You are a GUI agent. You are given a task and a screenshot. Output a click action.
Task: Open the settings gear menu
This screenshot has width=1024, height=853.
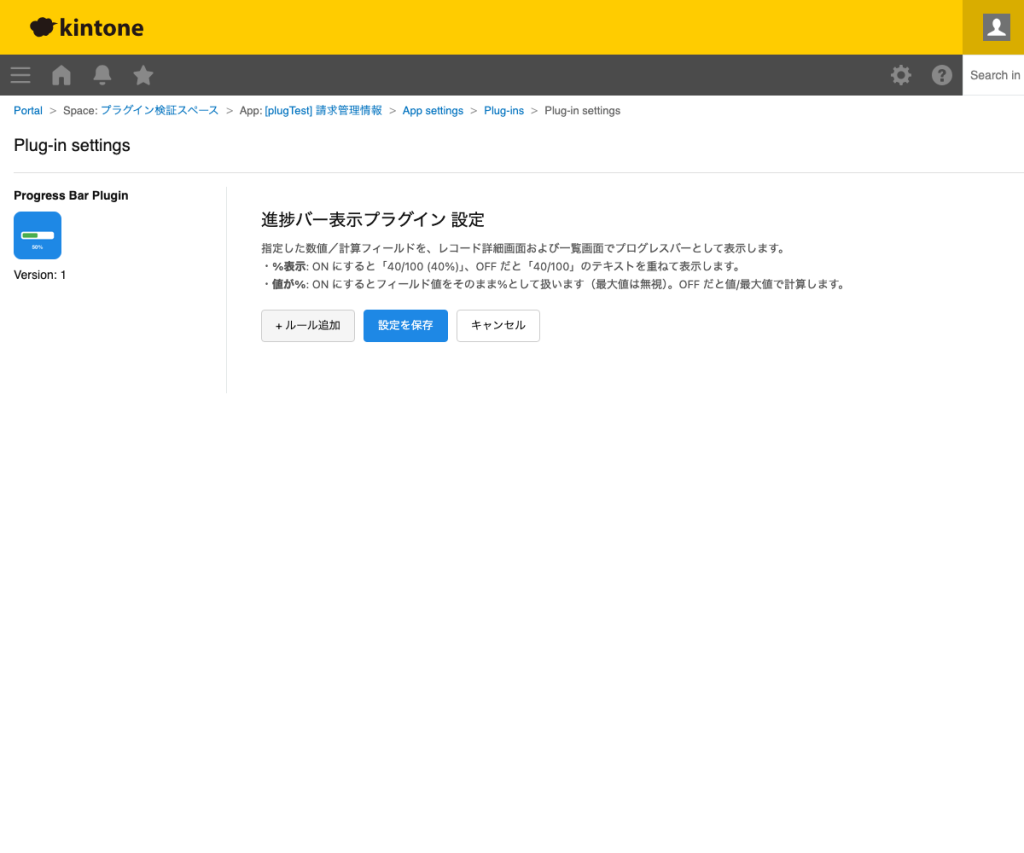(901, 75)
